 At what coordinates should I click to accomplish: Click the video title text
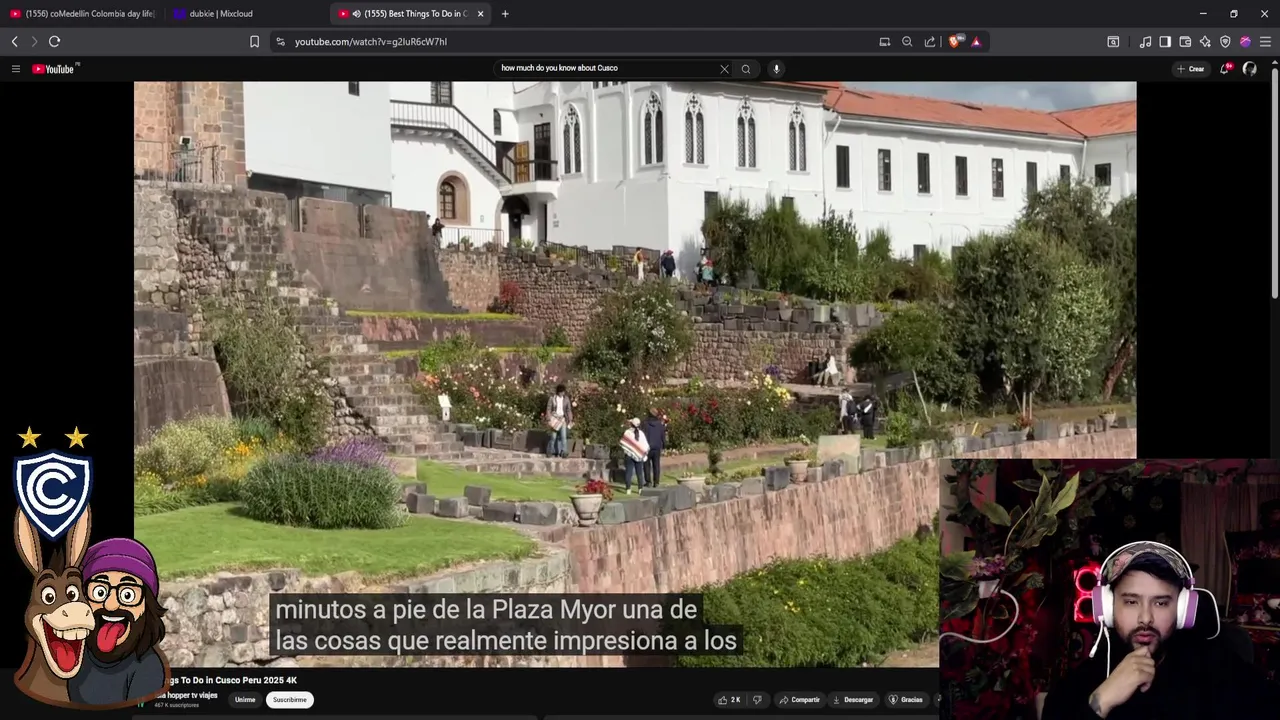(230, 680)
